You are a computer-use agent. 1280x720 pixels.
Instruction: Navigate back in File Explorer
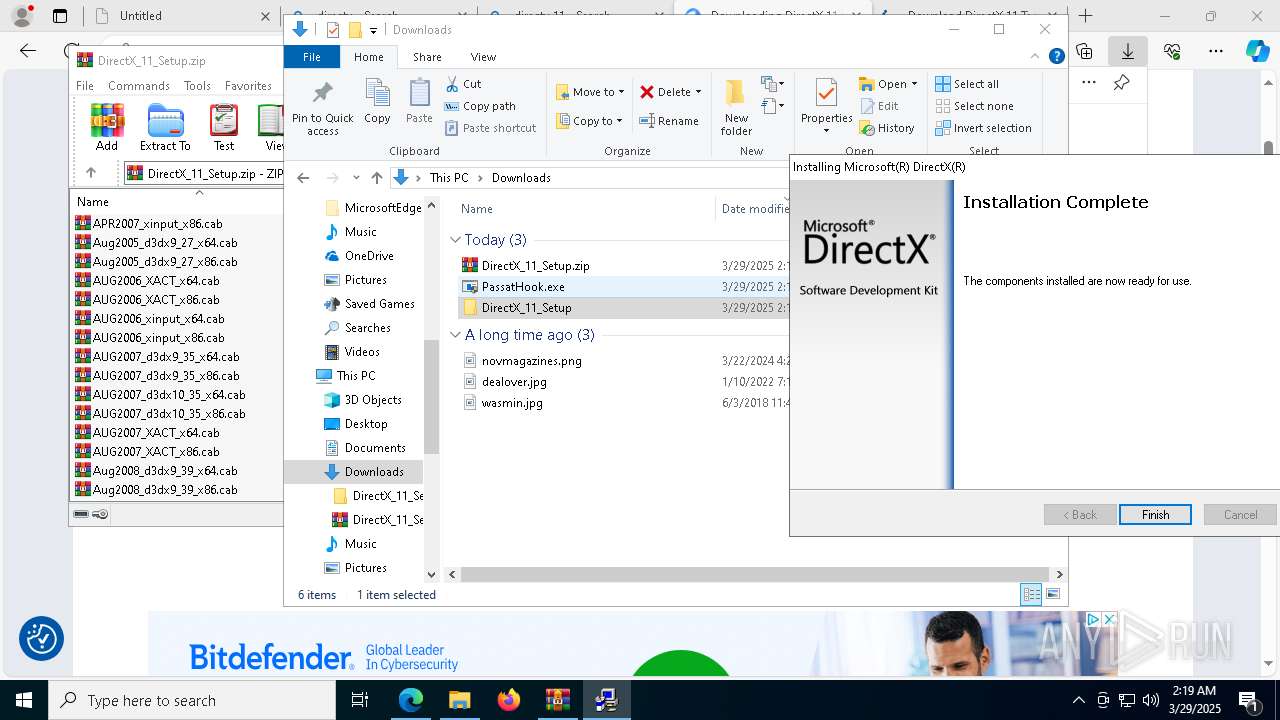coord(303,178)
